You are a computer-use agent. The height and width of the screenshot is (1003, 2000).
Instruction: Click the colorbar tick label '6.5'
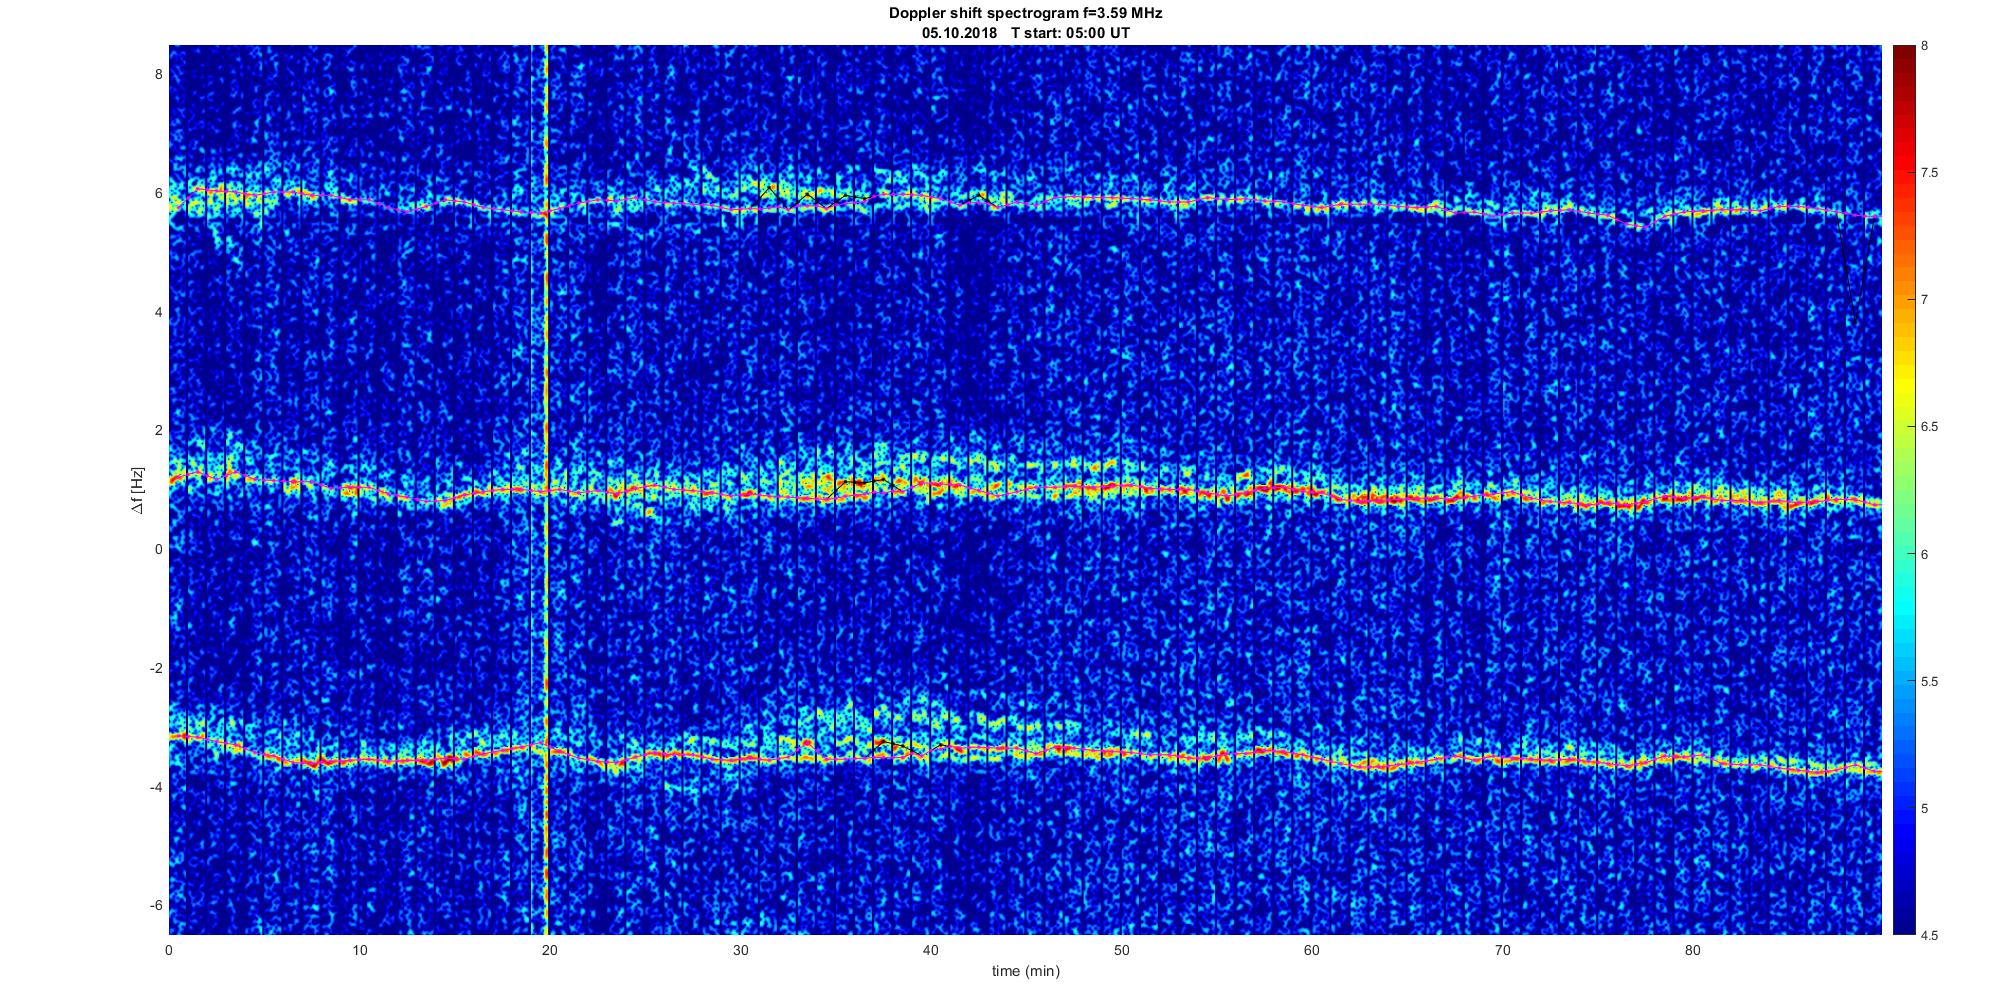[x=1930, y=427]
